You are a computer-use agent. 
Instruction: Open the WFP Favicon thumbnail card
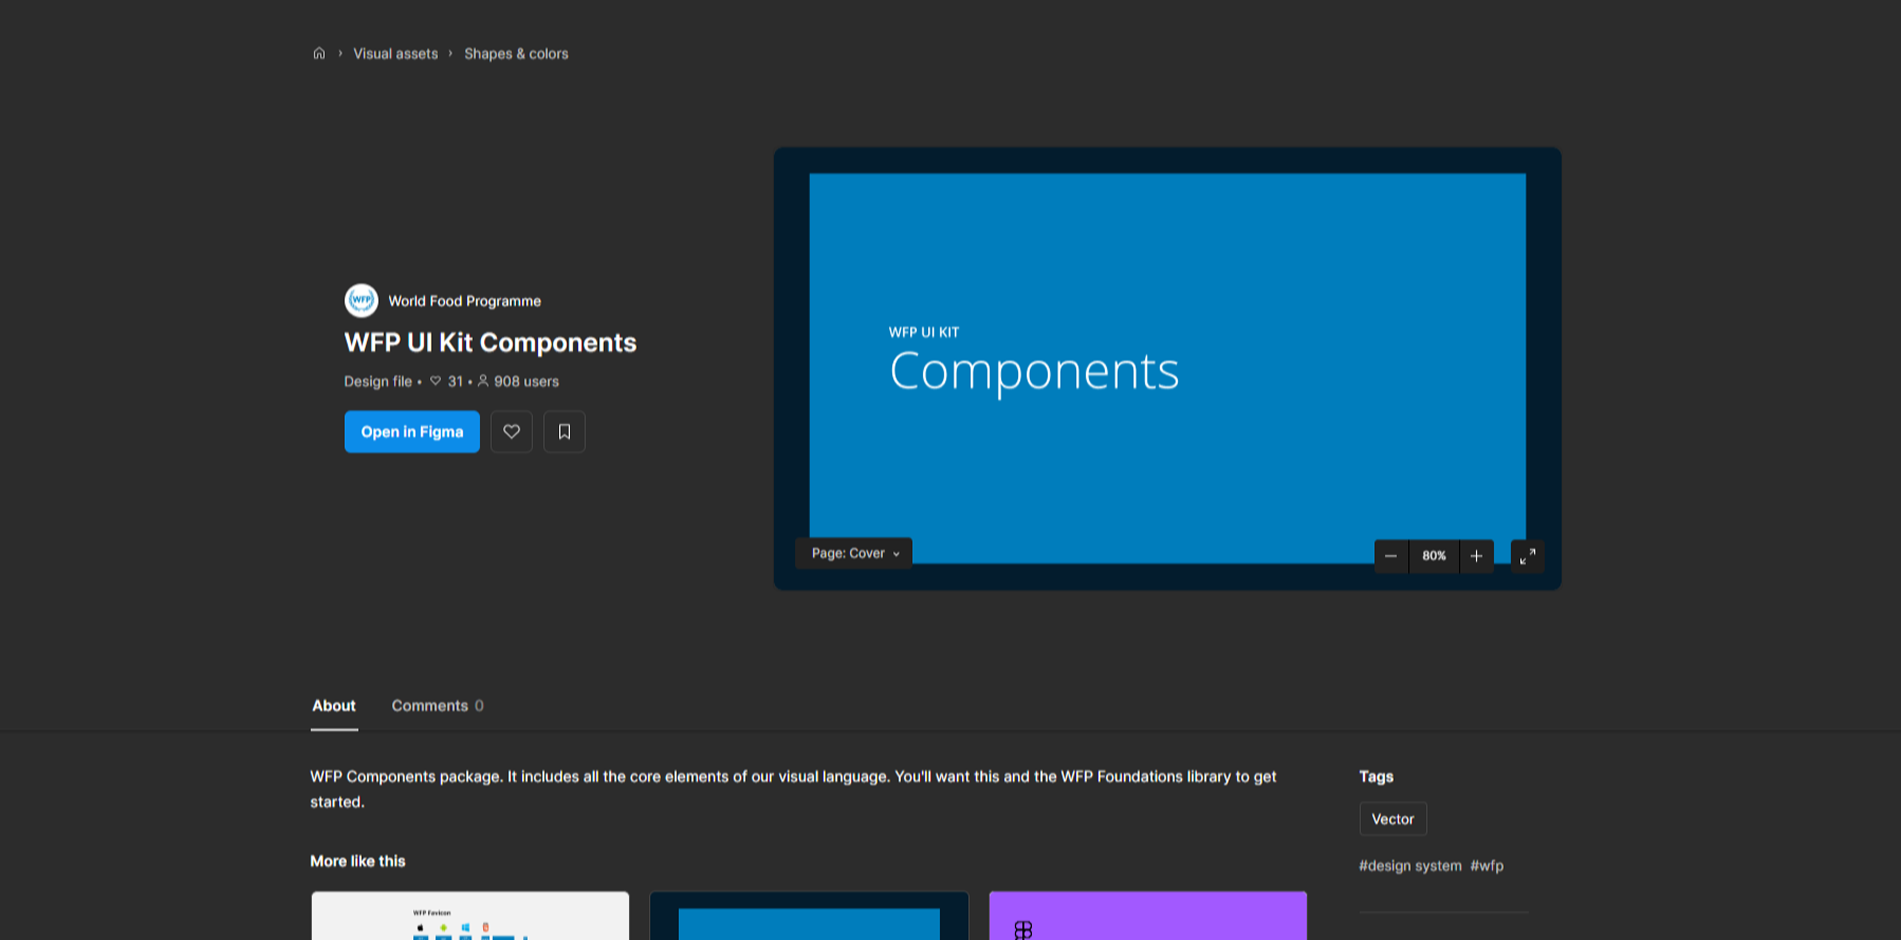[x=470, y=916]
